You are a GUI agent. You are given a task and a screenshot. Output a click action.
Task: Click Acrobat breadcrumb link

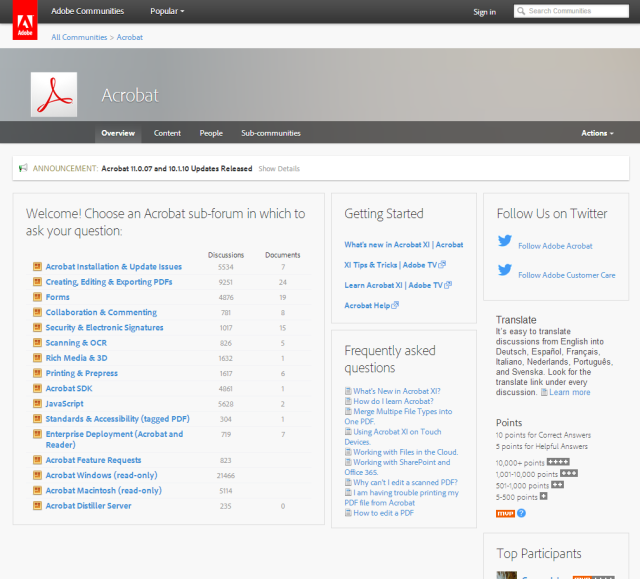(x=130, y=37)
